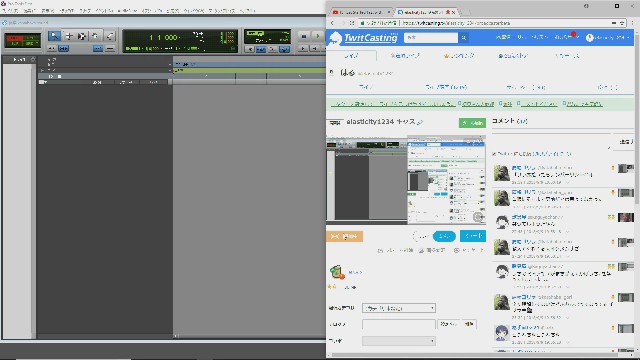The width and height of the screenshot is (640, 360).
Task: Choose the Trimmer tool with the plus cursor
Action: coord(69,36)
